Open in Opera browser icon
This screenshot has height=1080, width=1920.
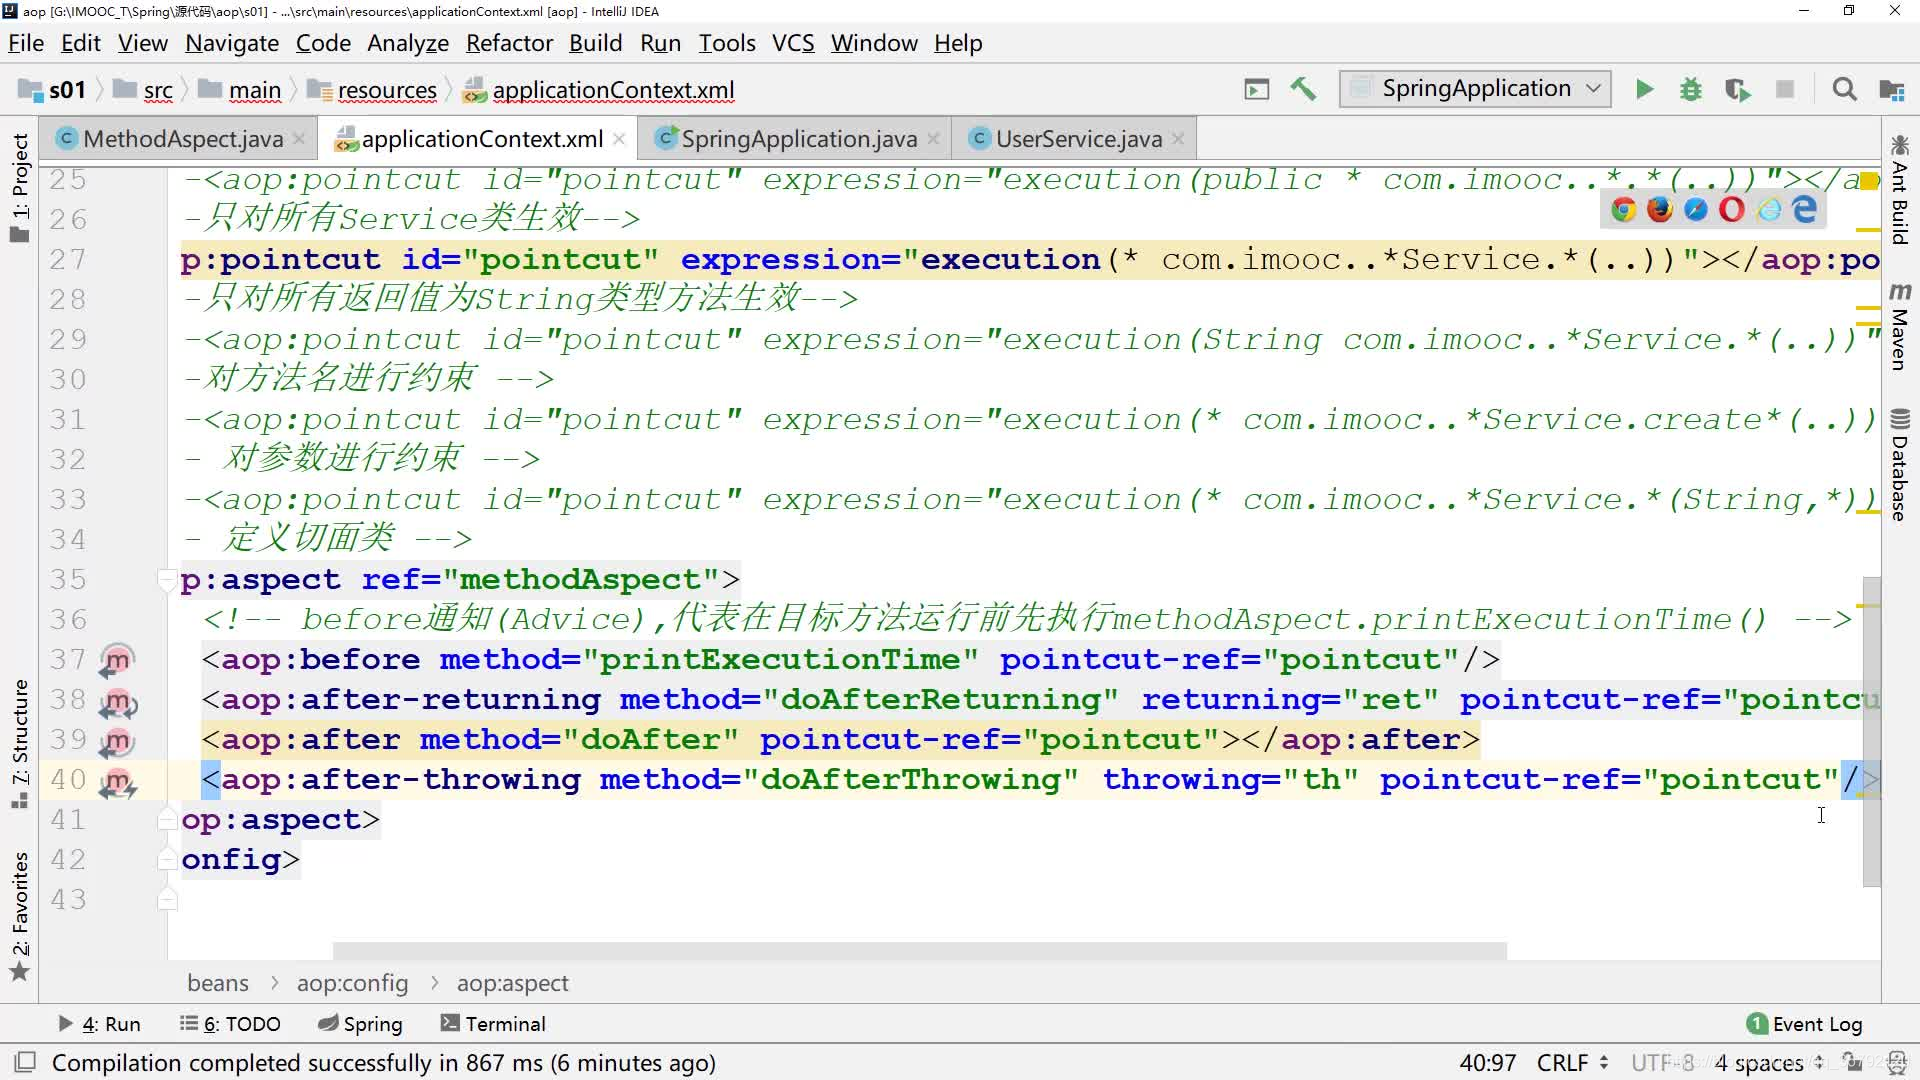[x=1731, y=209]
